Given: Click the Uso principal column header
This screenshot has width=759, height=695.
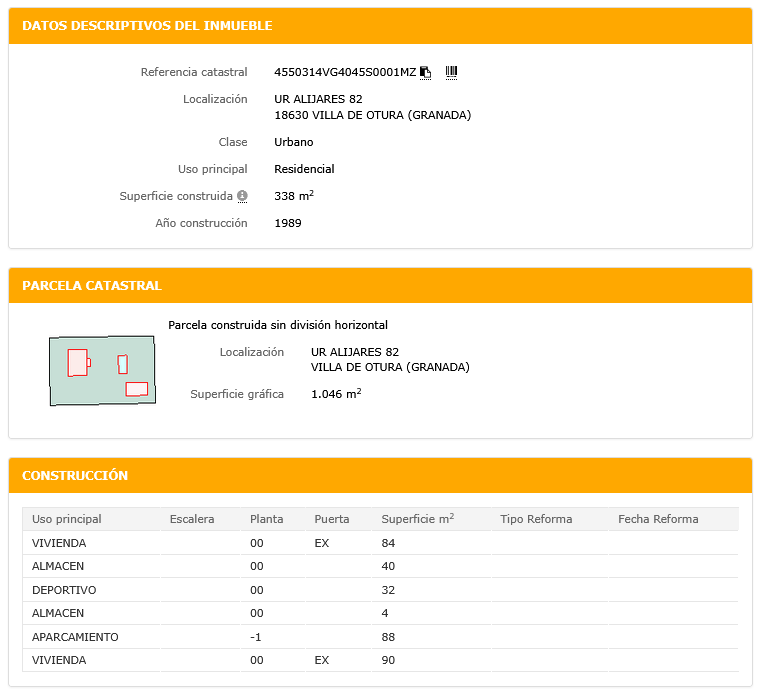Looking at the screenshot, I should point(67,519).
